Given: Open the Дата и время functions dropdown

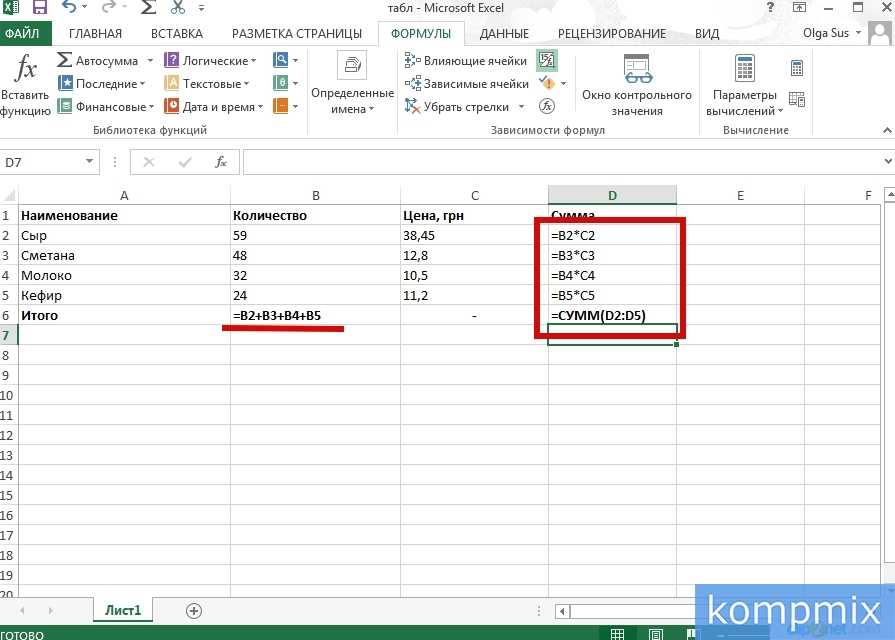Looking at the screenshot, I should pos(213,107).
